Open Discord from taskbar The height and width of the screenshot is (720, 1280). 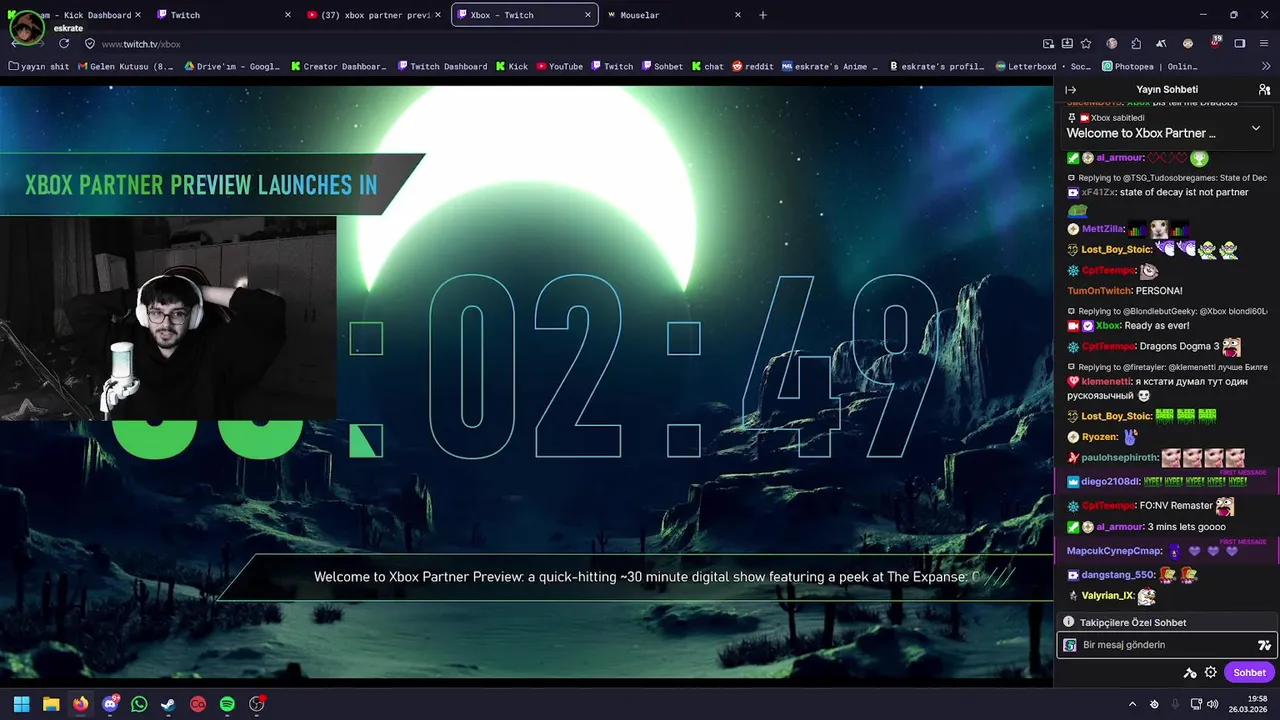[110, 704]
